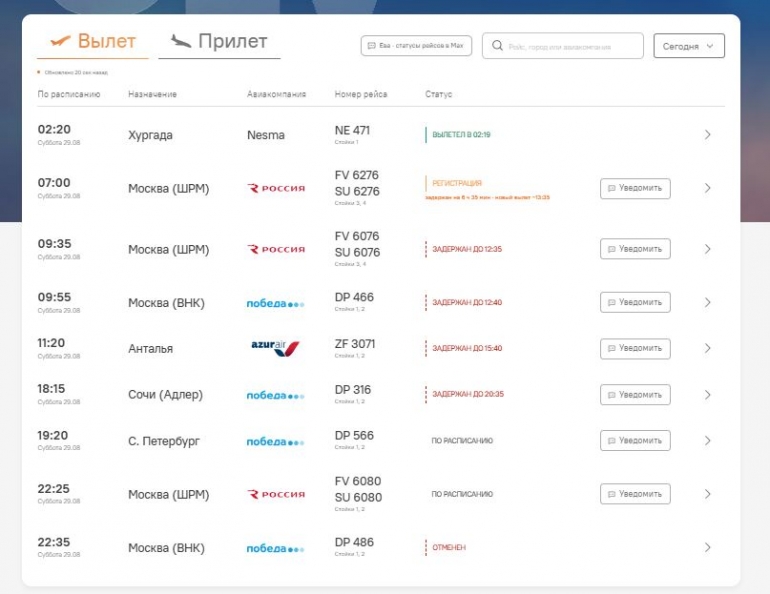Open chevron for Москва (ВНК) DP 466
Viewport: 770px width, 594px height.
coord(707,302)
